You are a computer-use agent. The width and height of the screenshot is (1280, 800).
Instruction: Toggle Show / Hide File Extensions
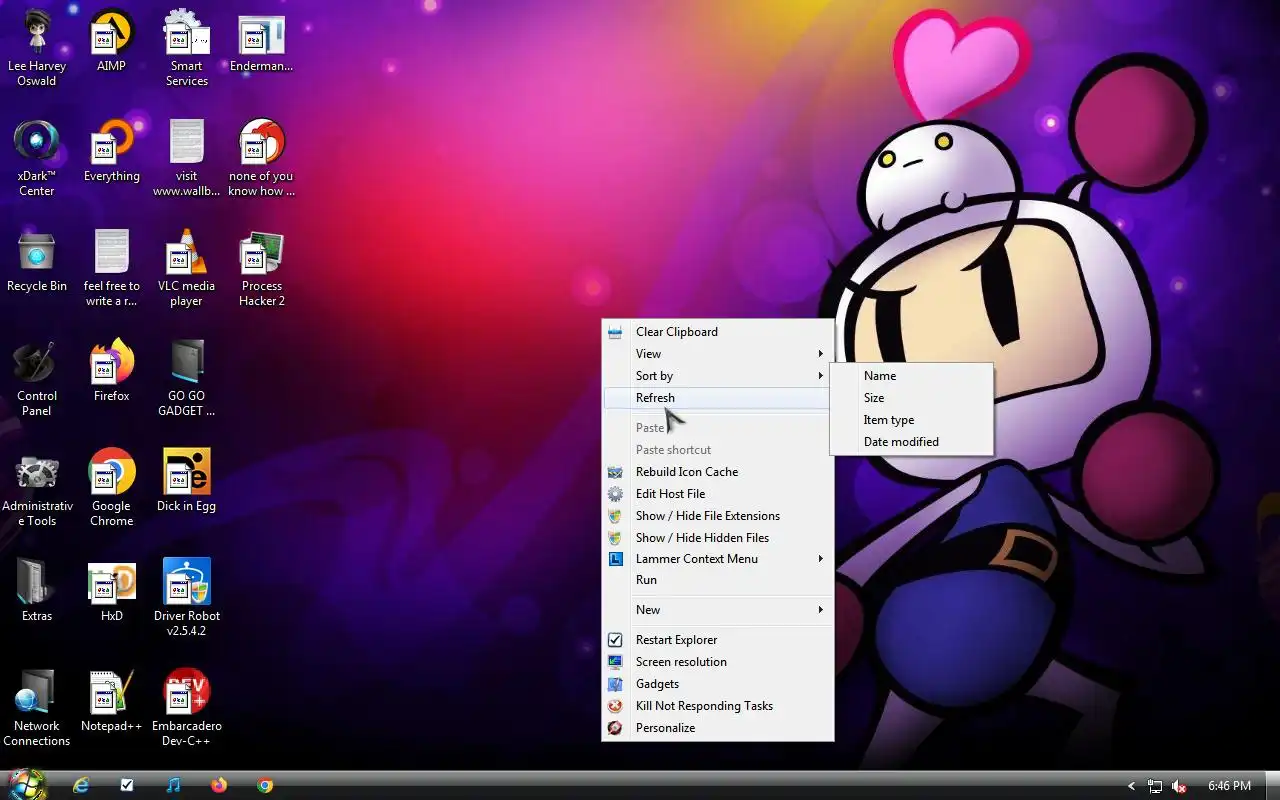718,516
